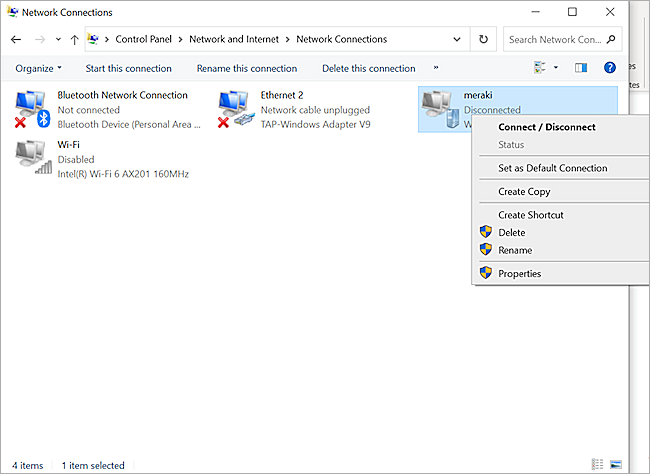Viewport: 650px width, 474px height.
Task: Click the 1 item selected status text
Action: 93,465
